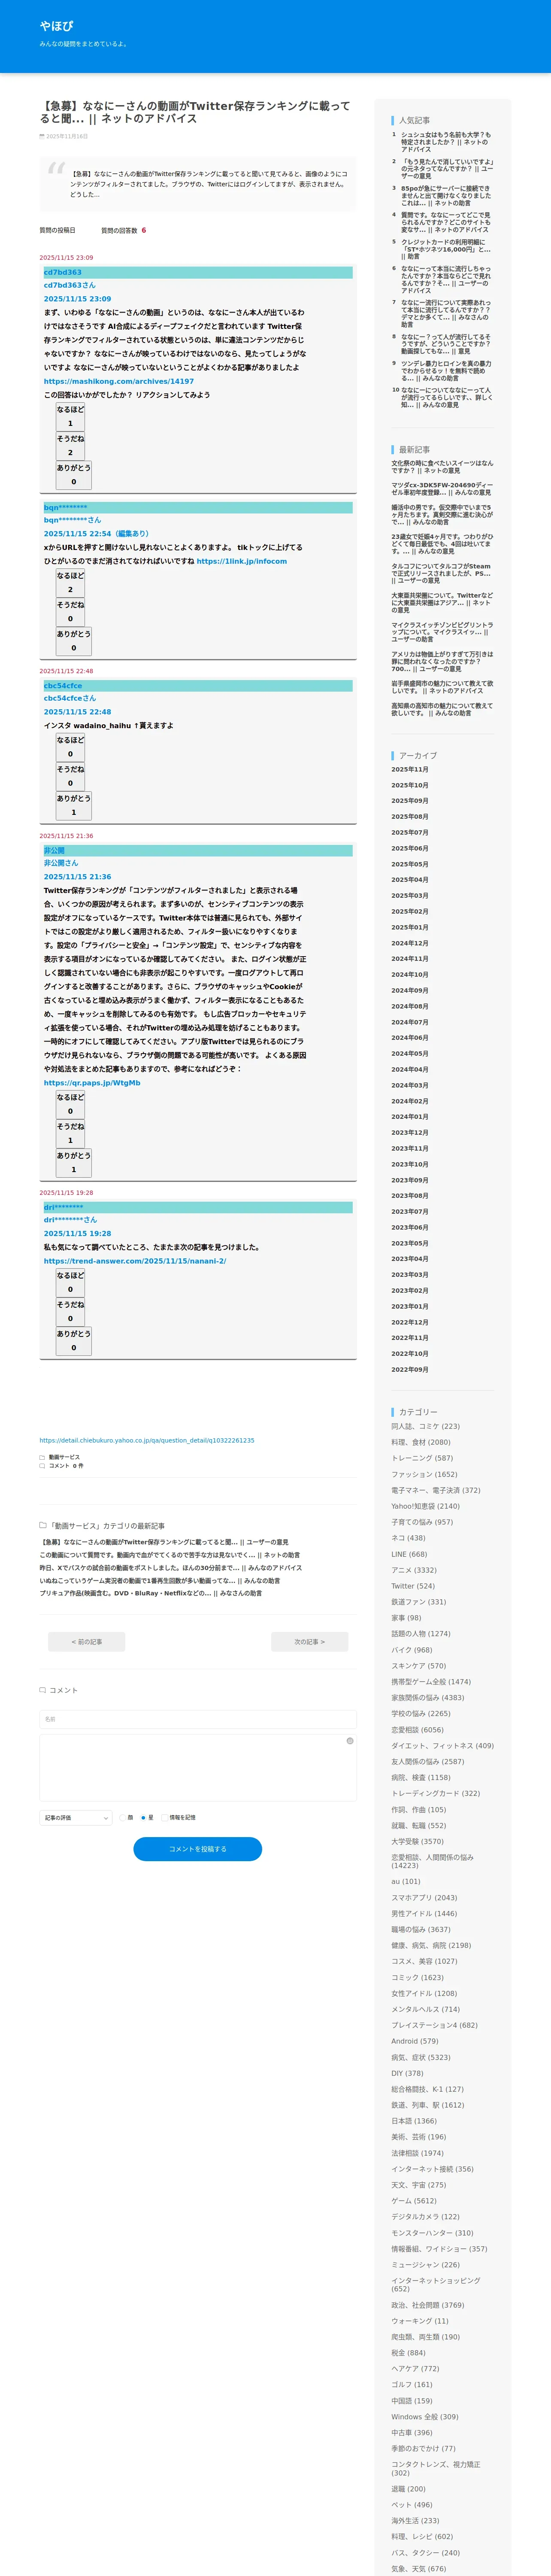Open the 2022年09月 archive
Screen dimensions: 551x2576
[410, 1370]
